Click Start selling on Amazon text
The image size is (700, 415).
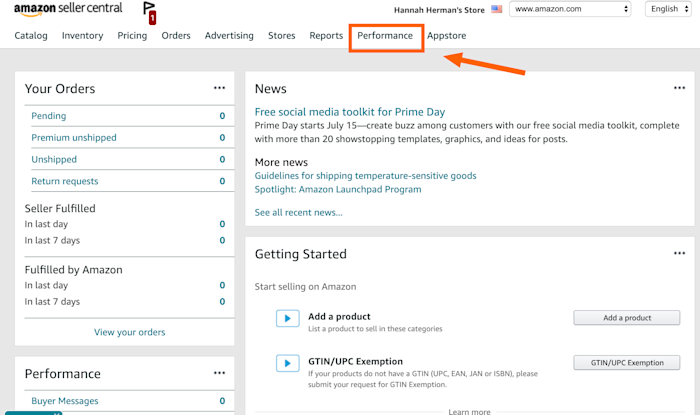coord(305,286)
